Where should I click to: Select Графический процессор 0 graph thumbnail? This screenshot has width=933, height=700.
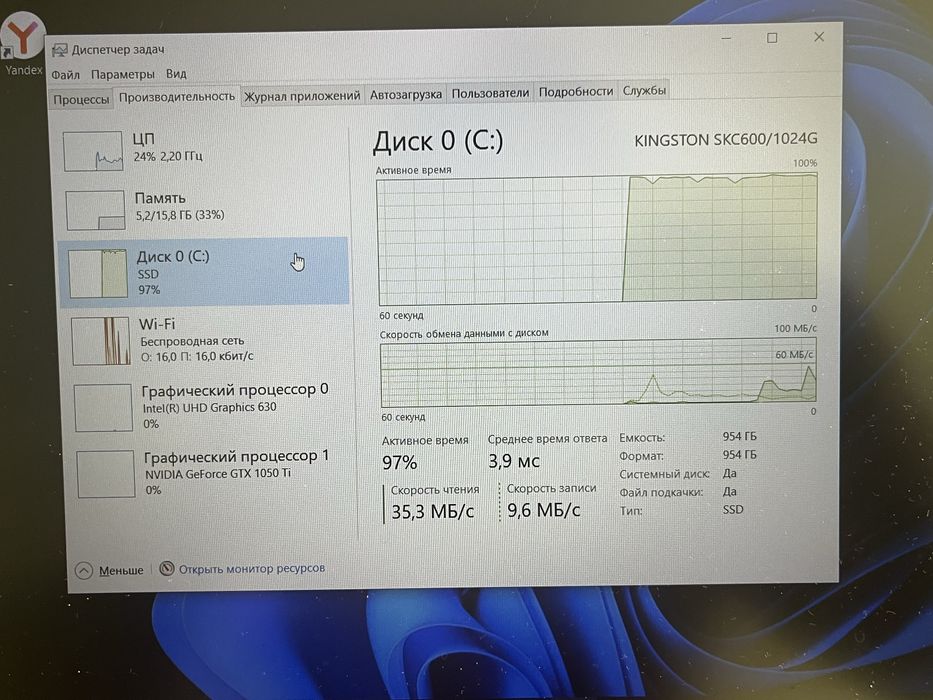coord(104,408)
